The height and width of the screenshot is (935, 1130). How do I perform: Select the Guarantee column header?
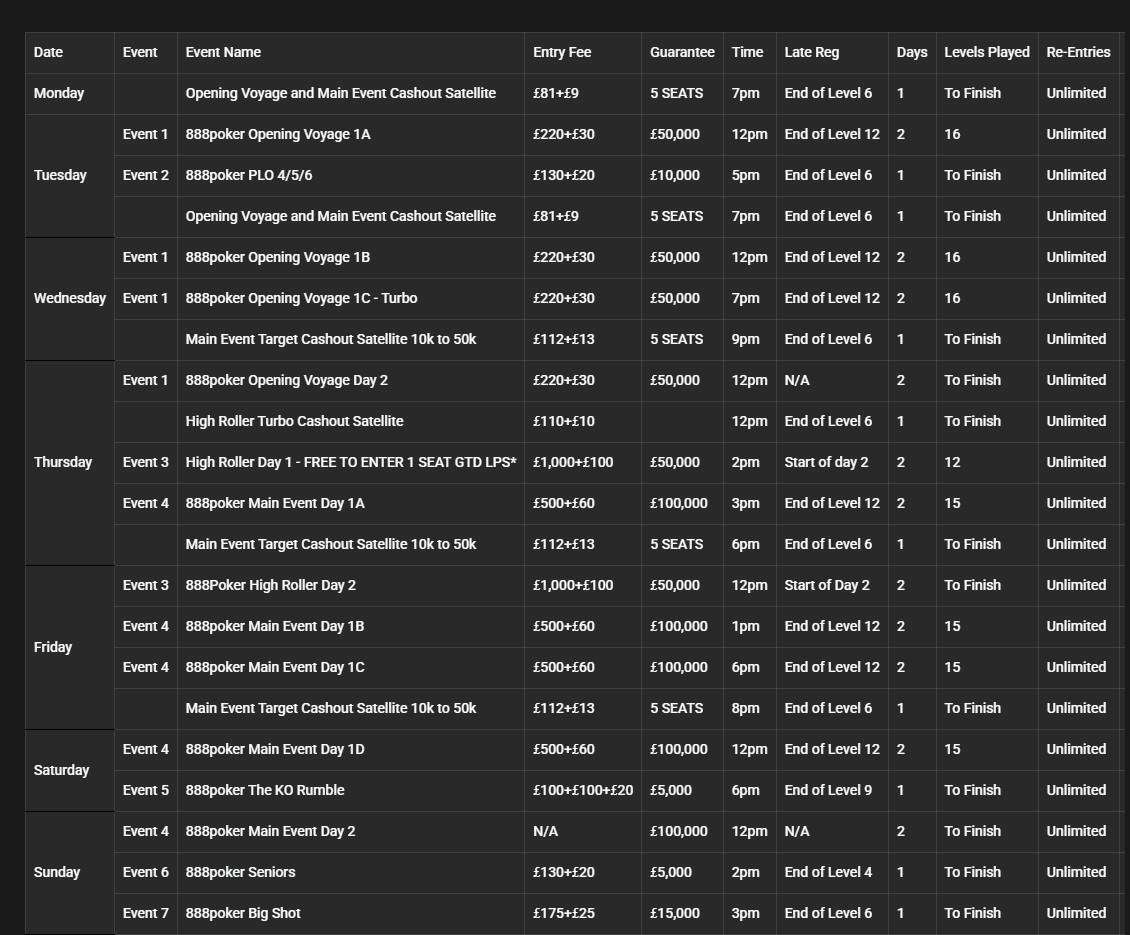tap(682, 52)
